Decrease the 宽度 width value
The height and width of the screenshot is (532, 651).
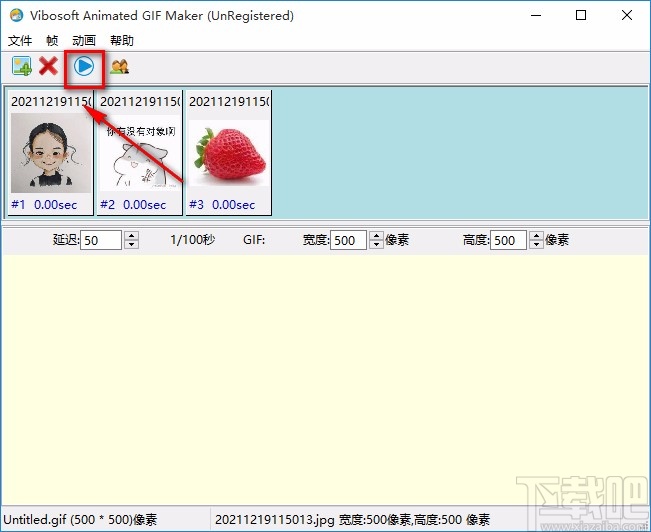click(376, 245)
